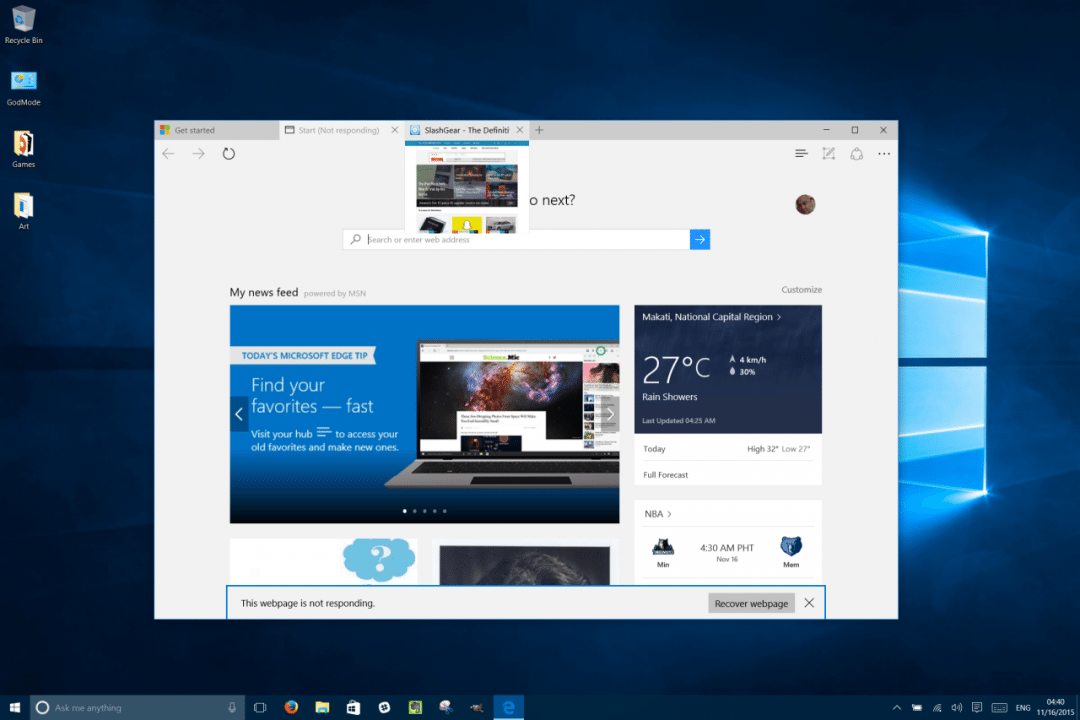This screenshot has height=720, width=1080.
Task: Go forward with the forward arrow
Action: [198, 154]
